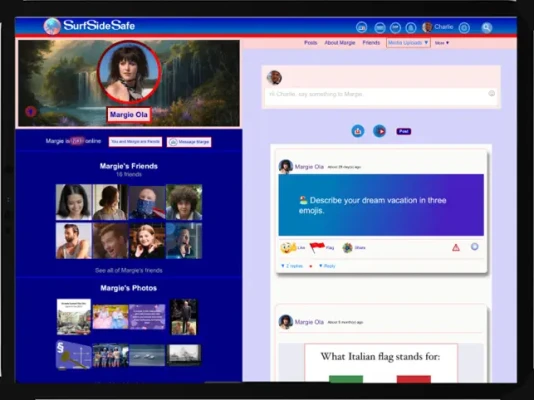Click the Charlie username in the header

[x=444, y=27]
